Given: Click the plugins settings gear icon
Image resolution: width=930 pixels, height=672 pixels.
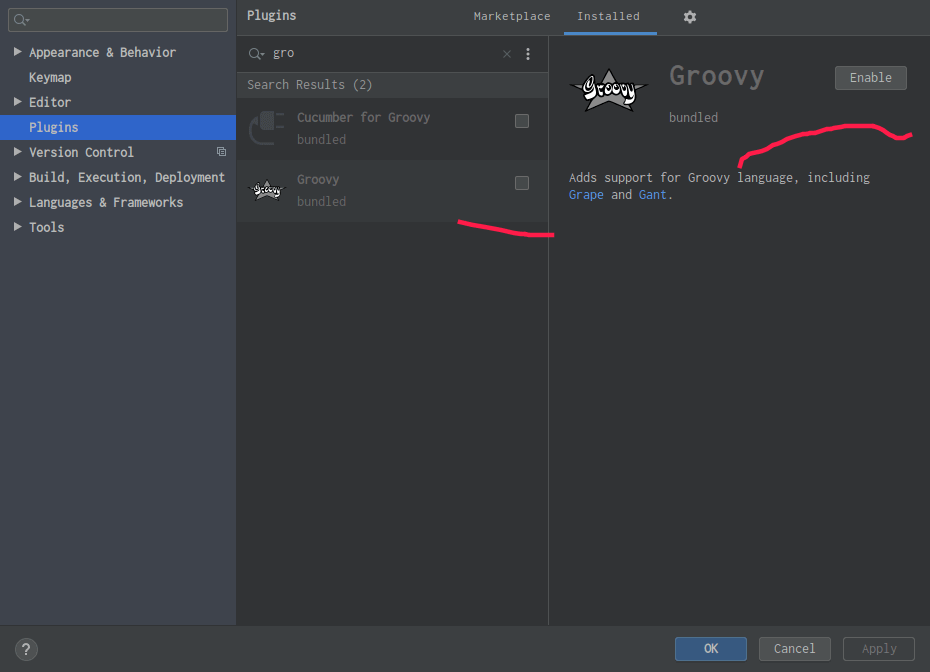Looking at the screenshot, I should pyautogui.click(x=689, y=17).
